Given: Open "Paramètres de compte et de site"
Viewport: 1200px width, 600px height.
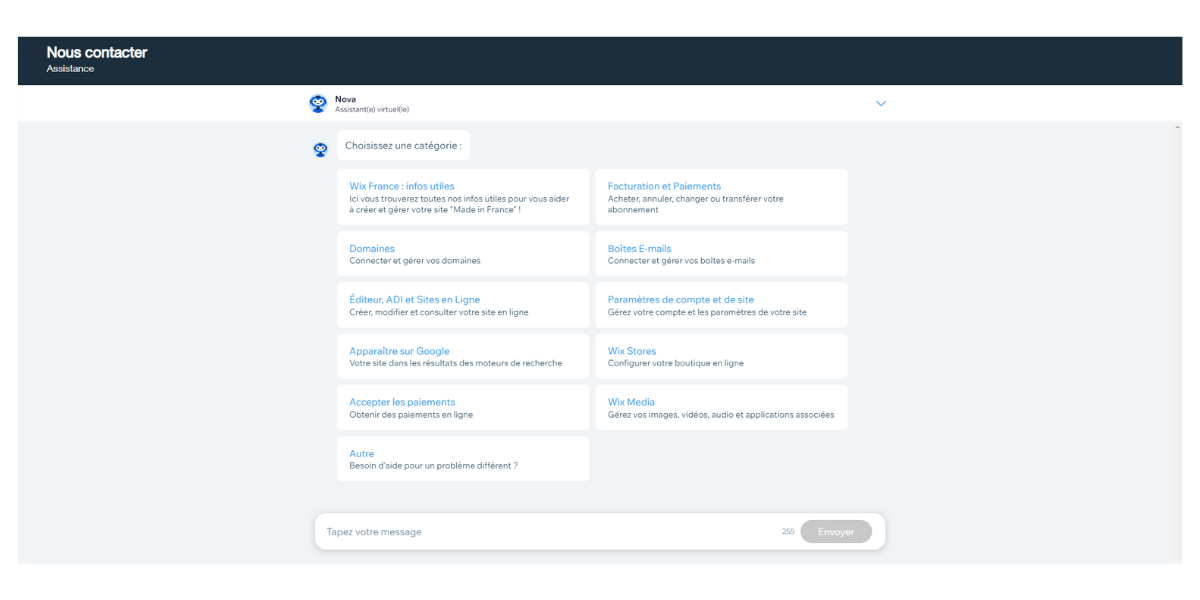Looking at the screenshot, I should click(x=721, y=305).
